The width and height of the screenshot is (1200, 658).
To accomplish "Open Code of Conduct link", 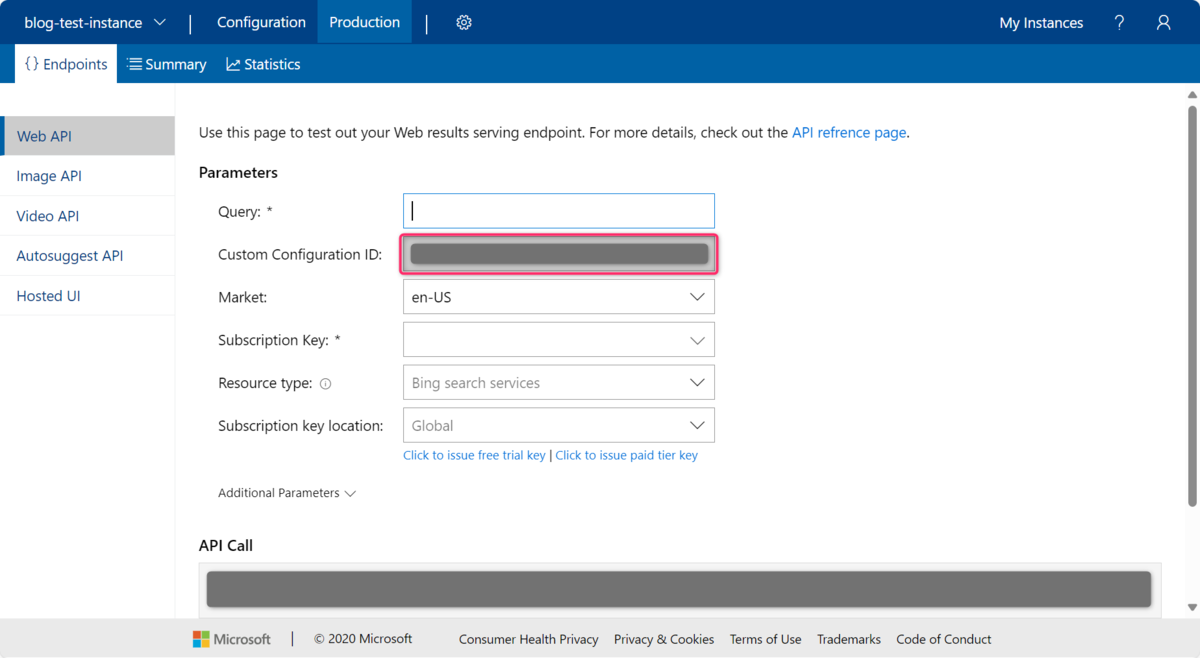I will click(x=944, y=639).
